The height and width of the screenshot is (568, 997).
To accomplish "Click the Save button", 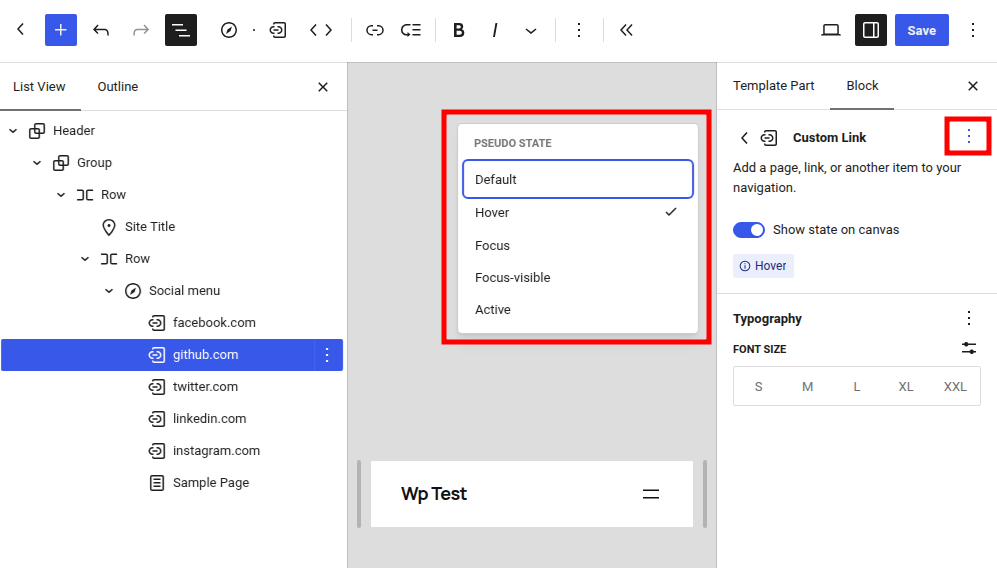I will (921, 30).
